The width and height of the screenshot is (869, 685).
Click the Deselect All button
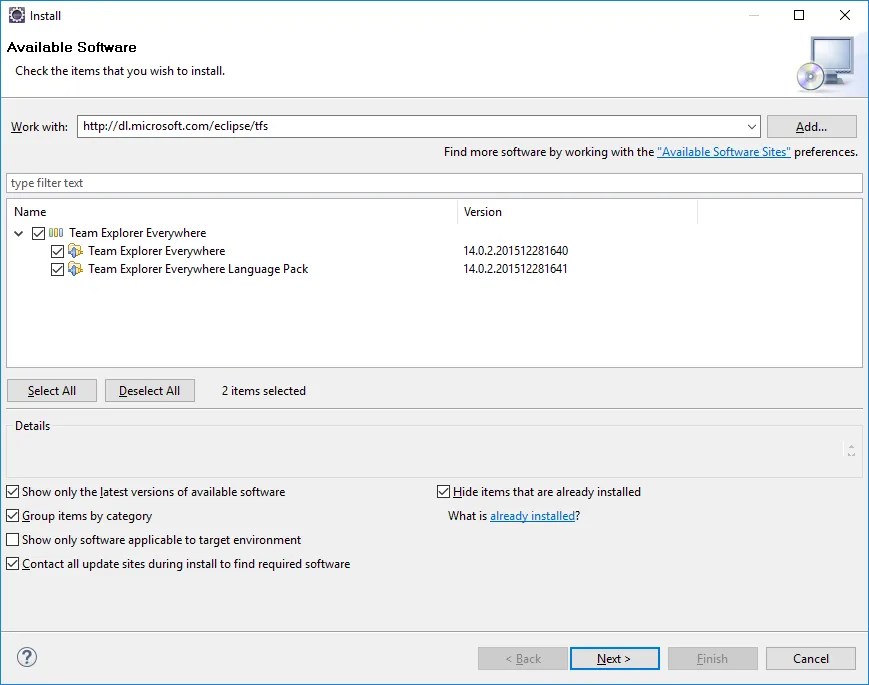point(150,391)
